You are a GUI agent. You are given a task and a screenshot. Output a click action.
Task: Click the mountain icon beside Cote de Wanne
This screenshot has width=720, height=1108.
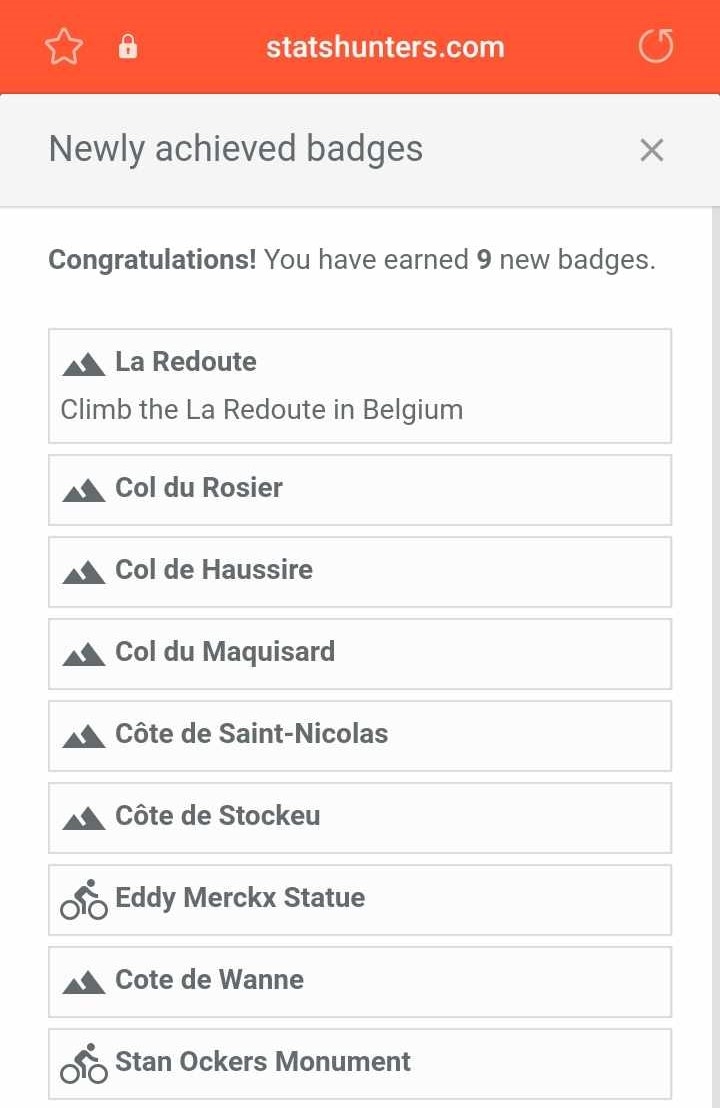coord(84,982)
